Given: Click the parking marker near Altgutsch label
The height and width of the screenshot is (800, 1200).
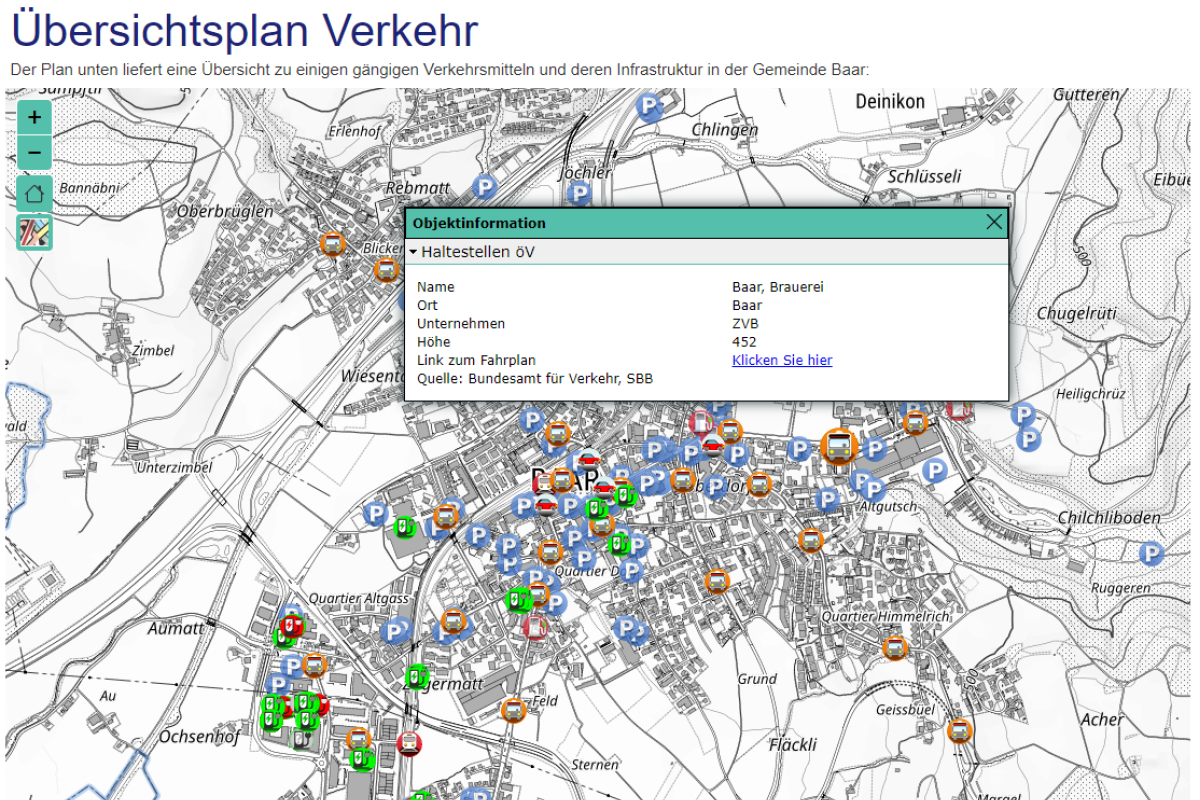Looking at the screenshot, I should pos(873,489).
